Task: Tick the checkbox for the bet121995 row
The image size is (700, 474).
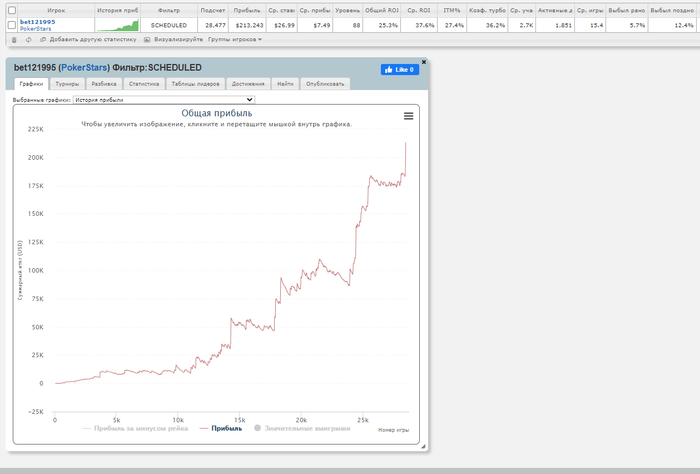Action: pyautogui.click(x=12, y=25)
